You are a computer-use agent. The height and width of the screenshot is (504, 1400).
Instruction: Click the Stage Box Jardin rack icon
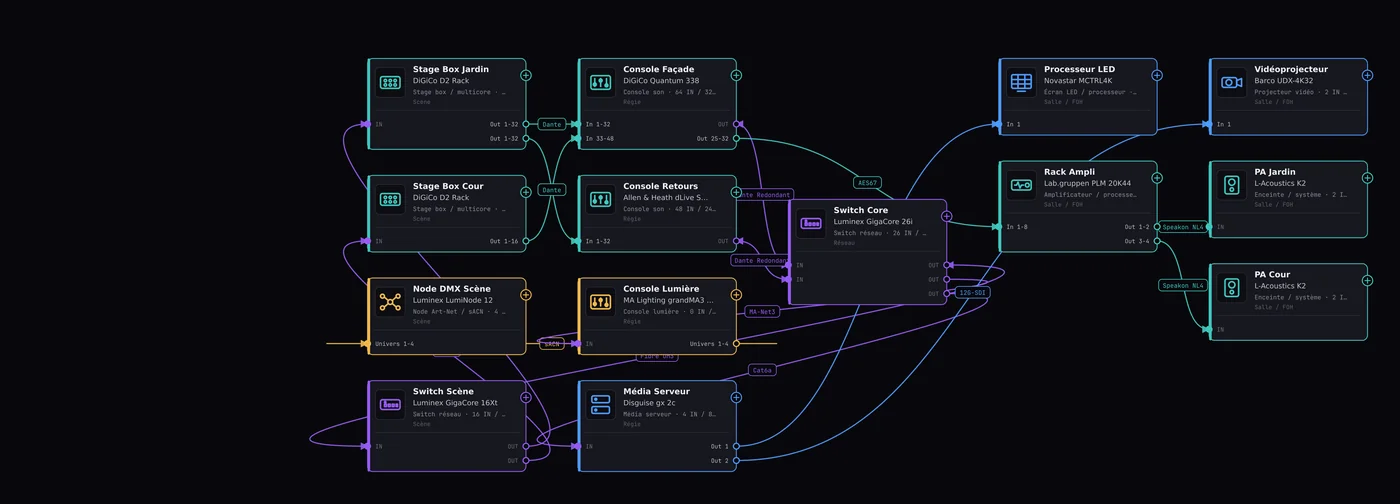click(391, 82)
